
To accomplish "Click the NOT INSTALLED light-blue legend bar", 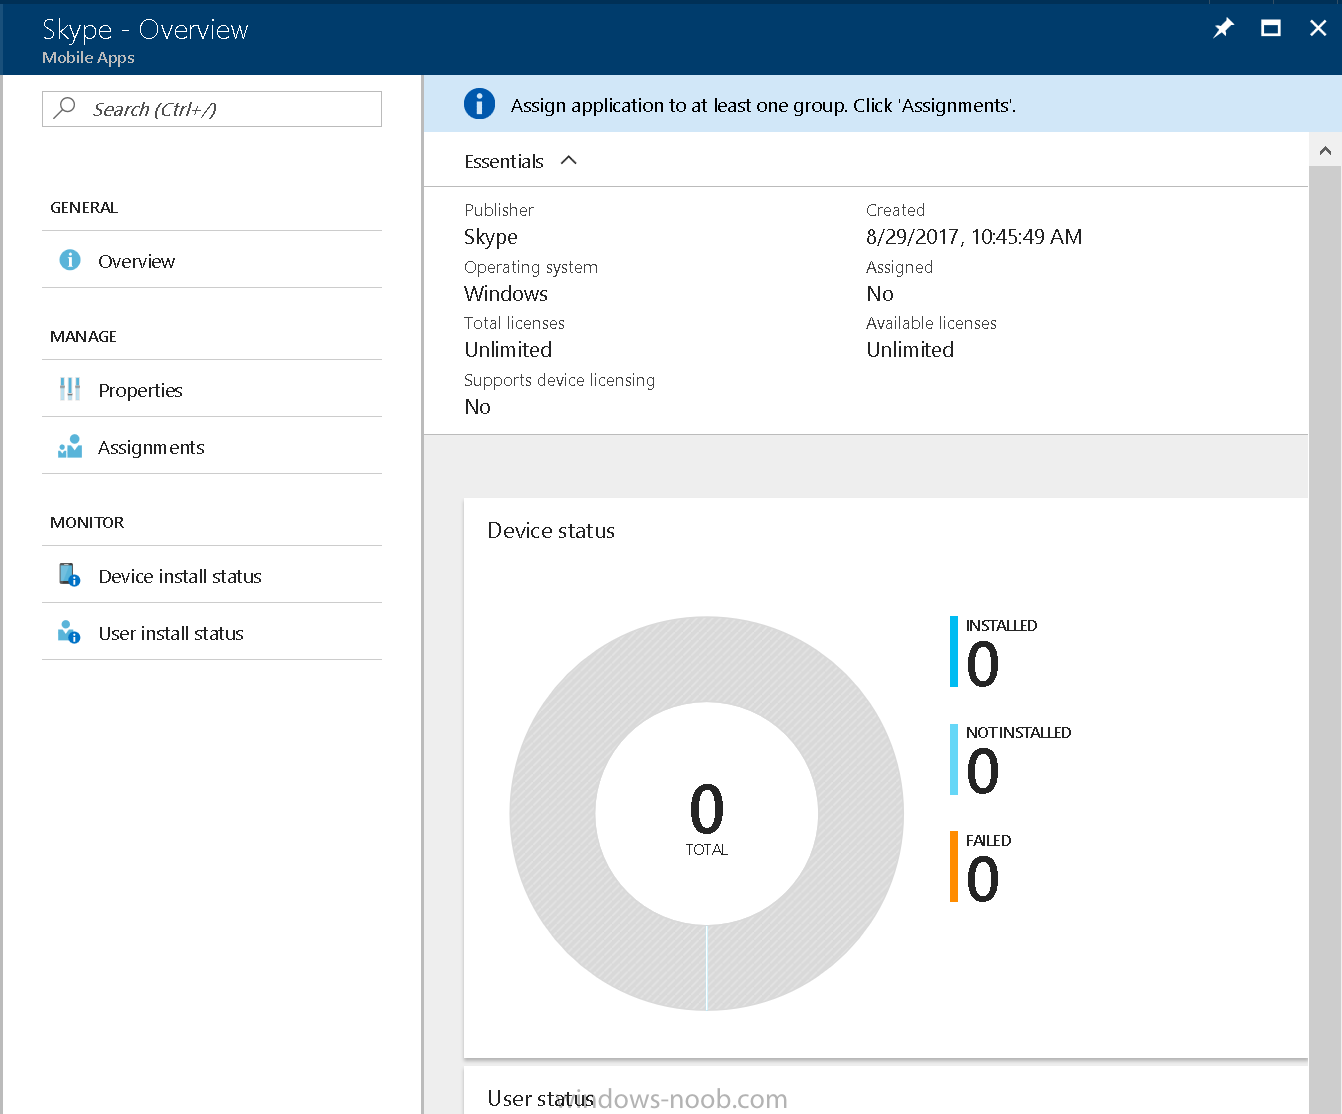I will (954, 760).
